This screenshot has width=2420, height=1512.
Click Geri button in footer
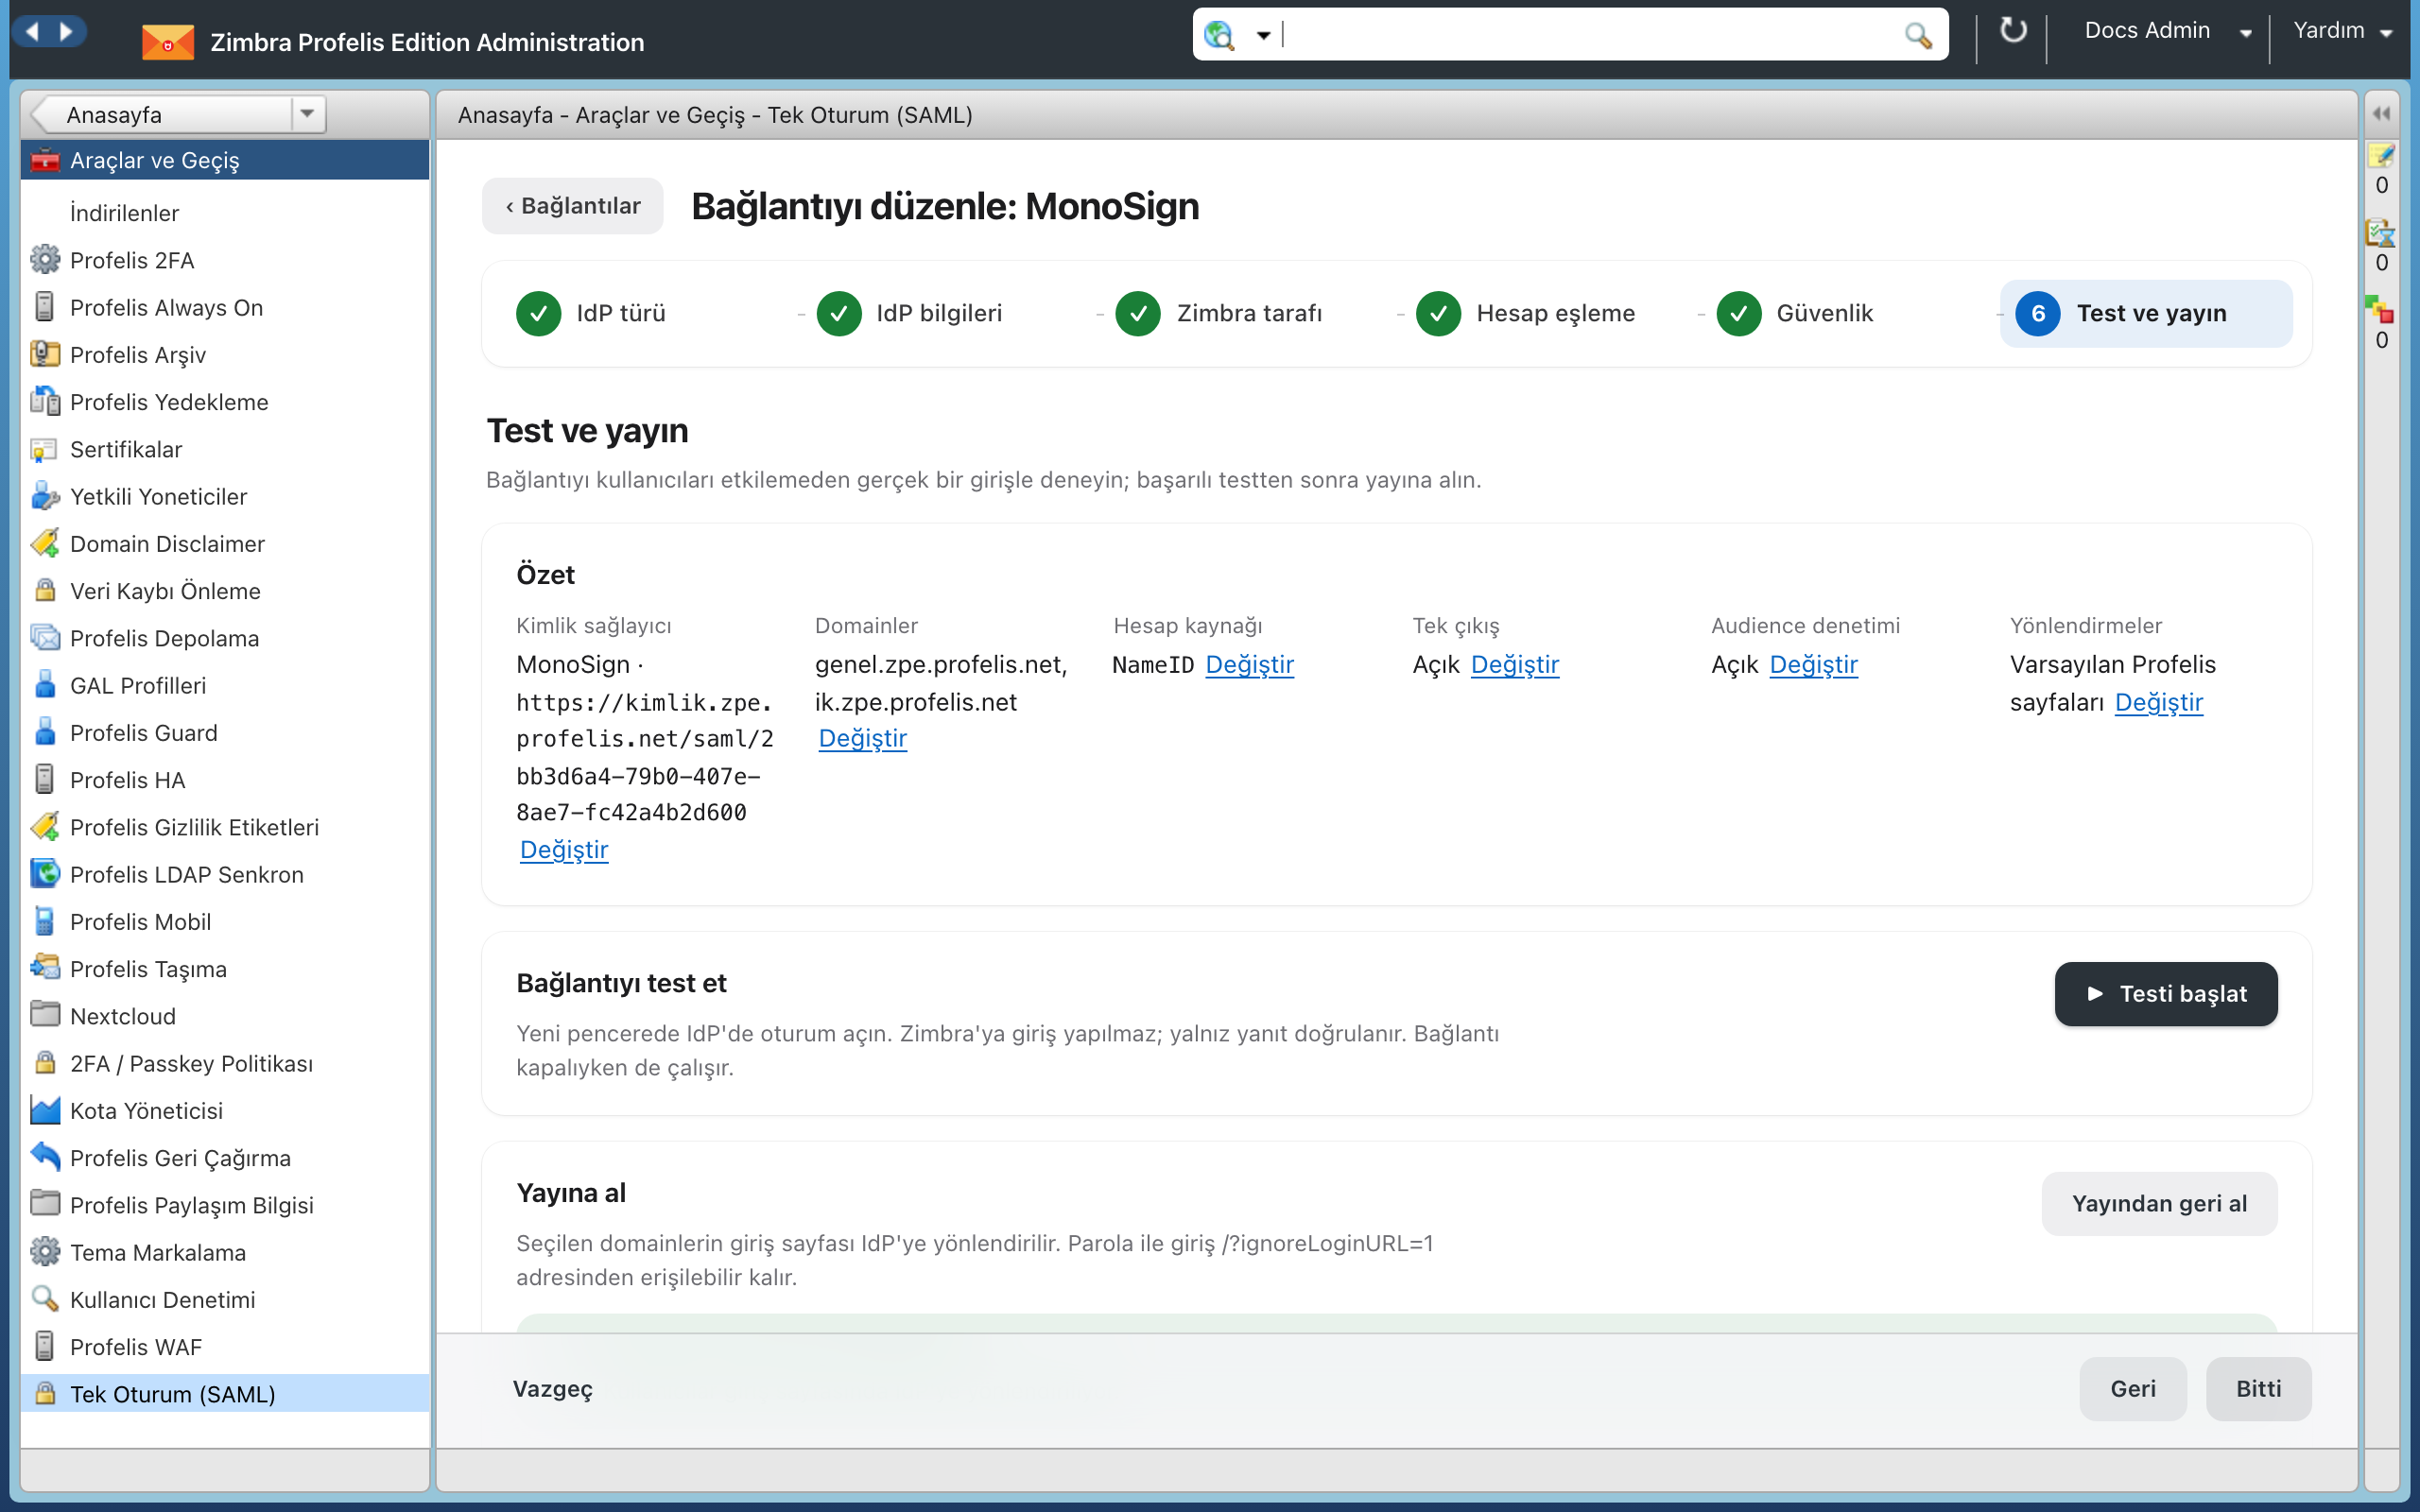2132,1388
